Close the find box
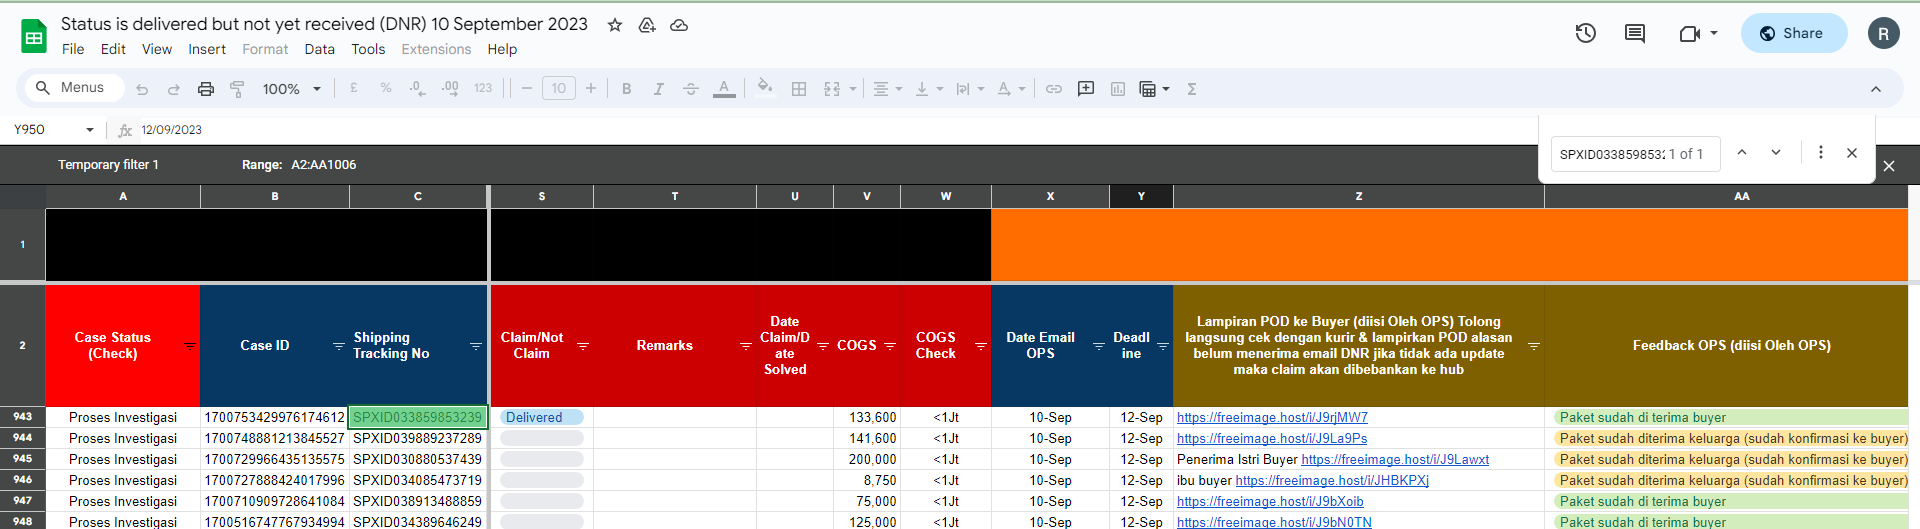 (x=1852, y=153)
